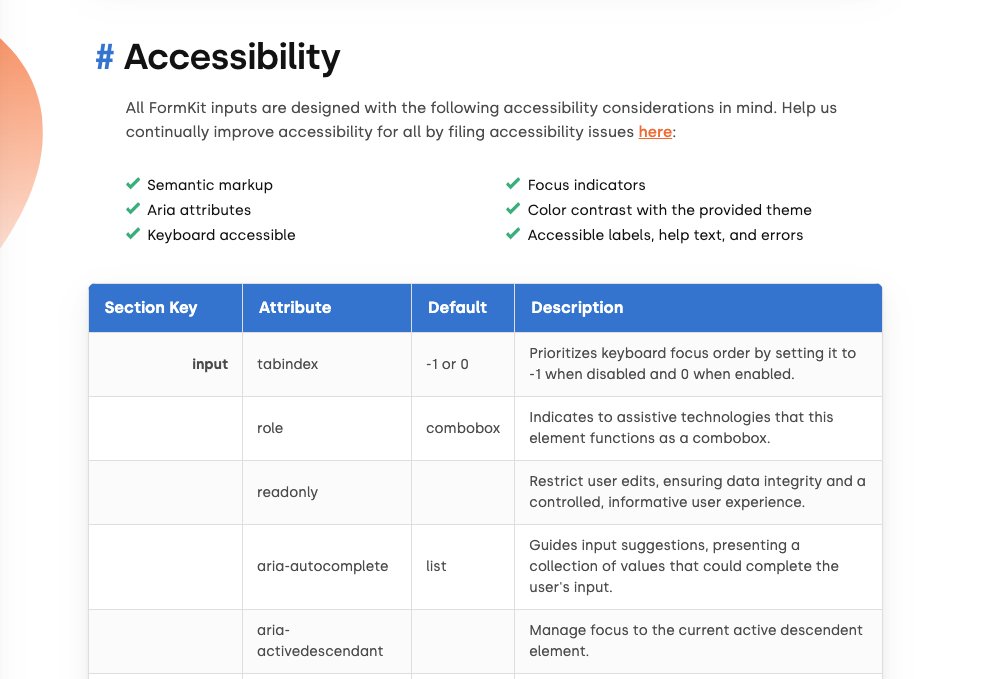Click the blue hash anchor beside Accessibility
This screenshot has width=985, height=679.
click(x=105, y=57)
